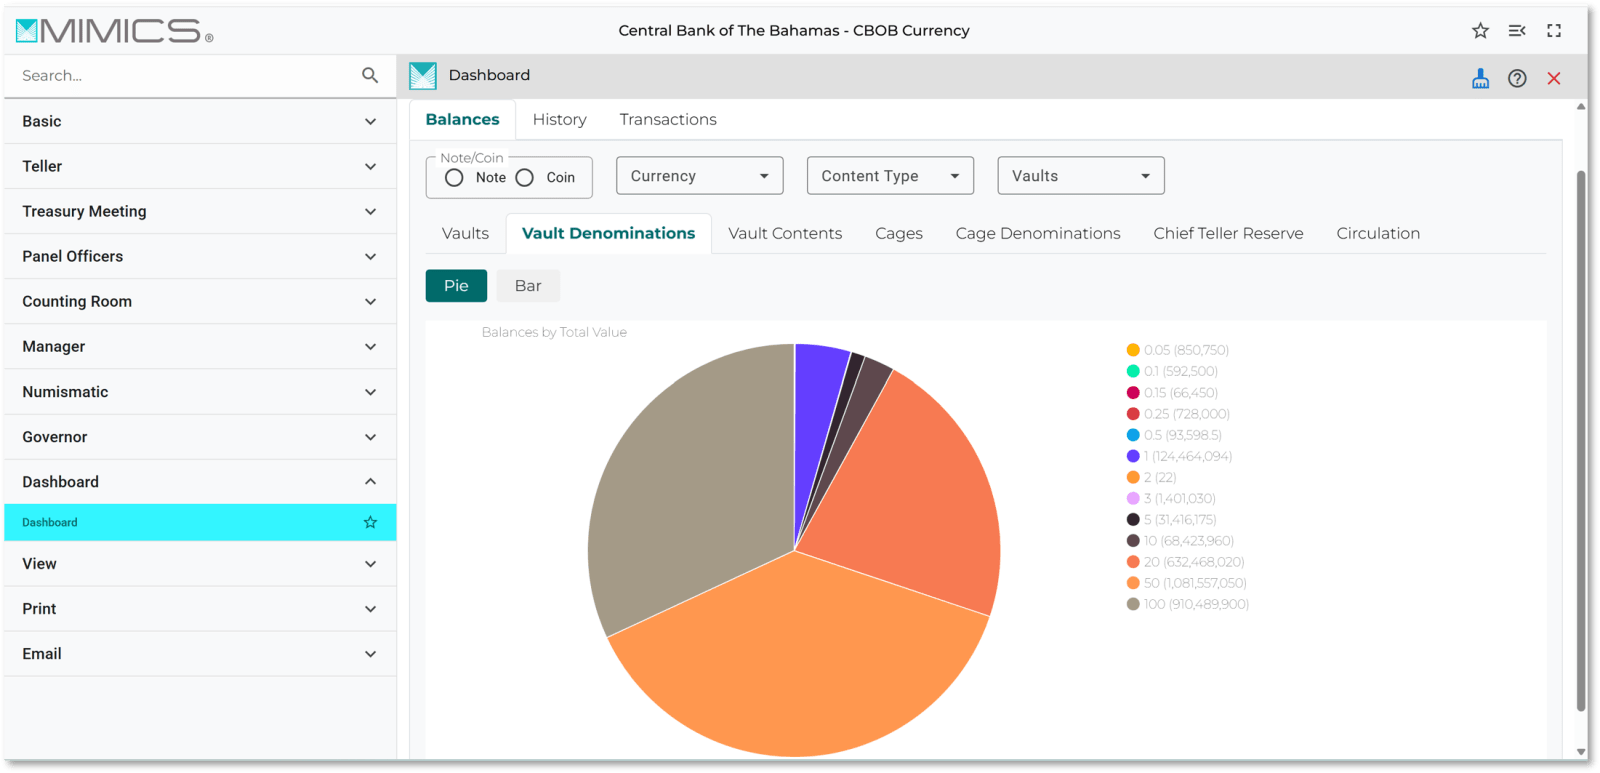The height and width of the screenshot is (773, 1600).
Task: Toggle the 0.05 legend entry
Action: (1177, 350)
